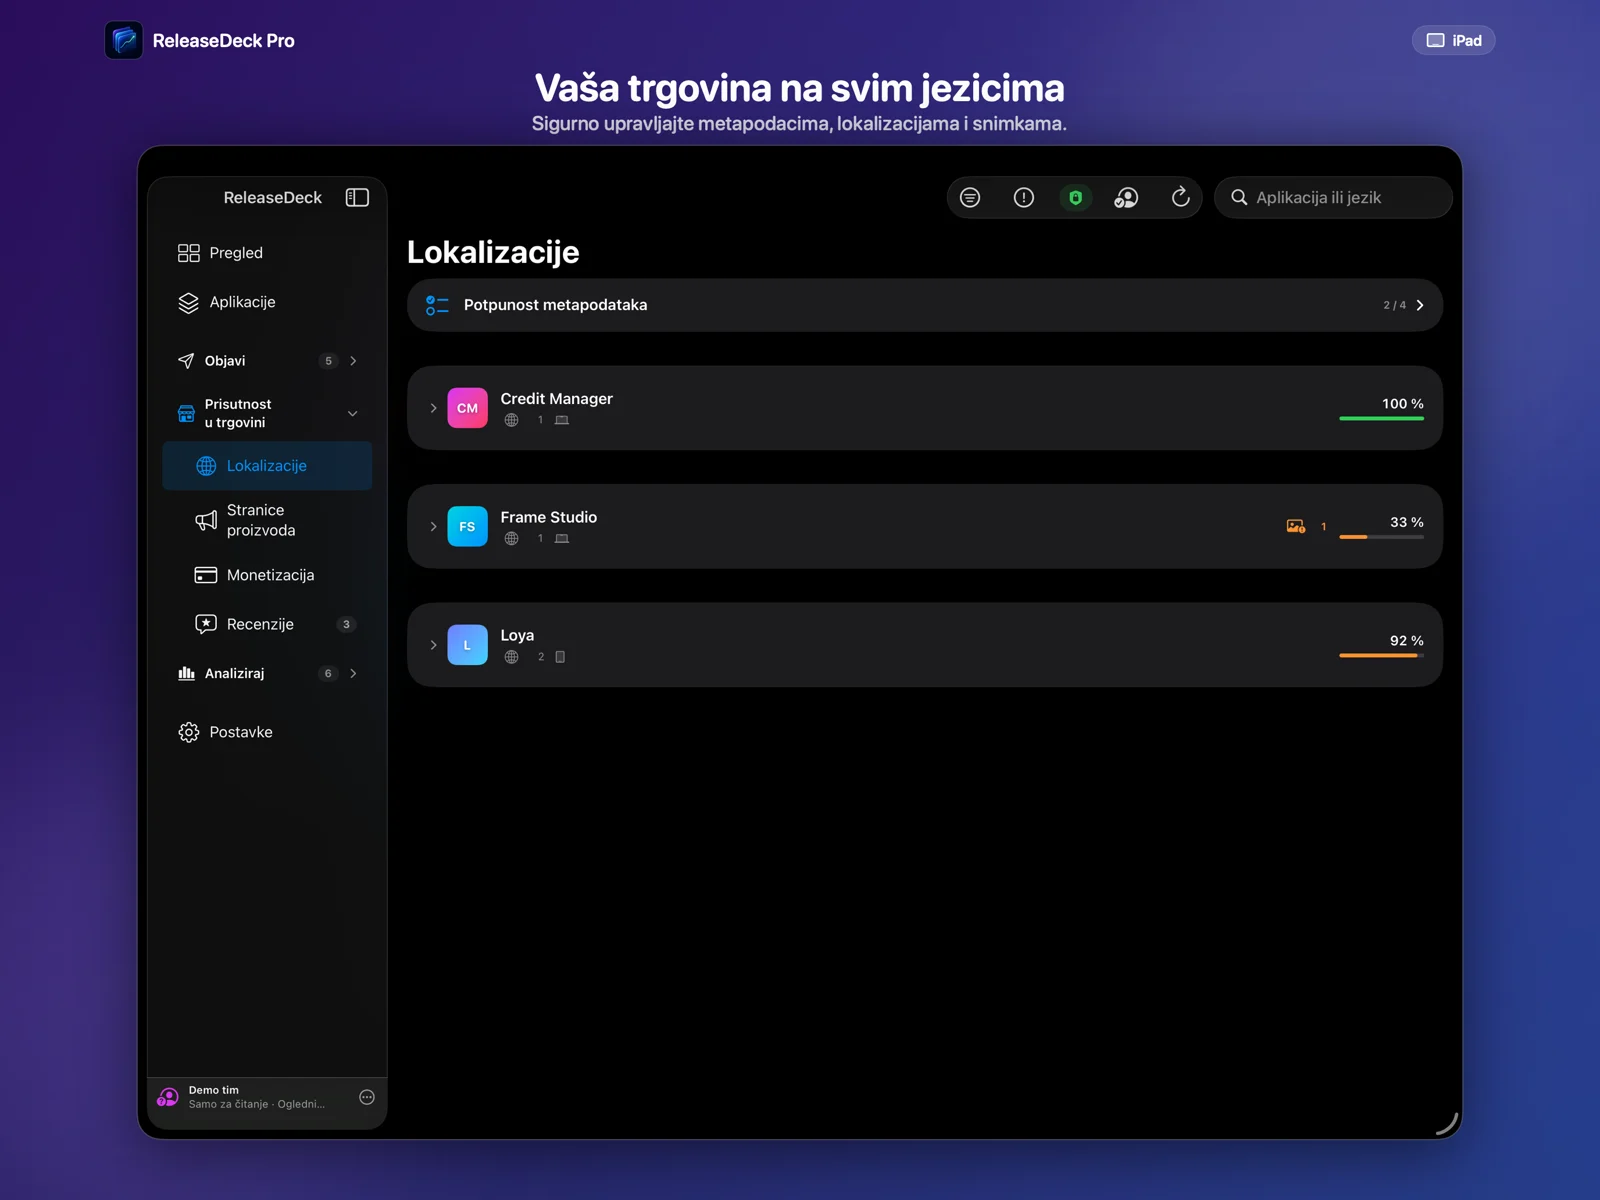Click the 'Lokalizacije' page heading
Screen dimensions: 1600x1200
click(x=493, y=252)
